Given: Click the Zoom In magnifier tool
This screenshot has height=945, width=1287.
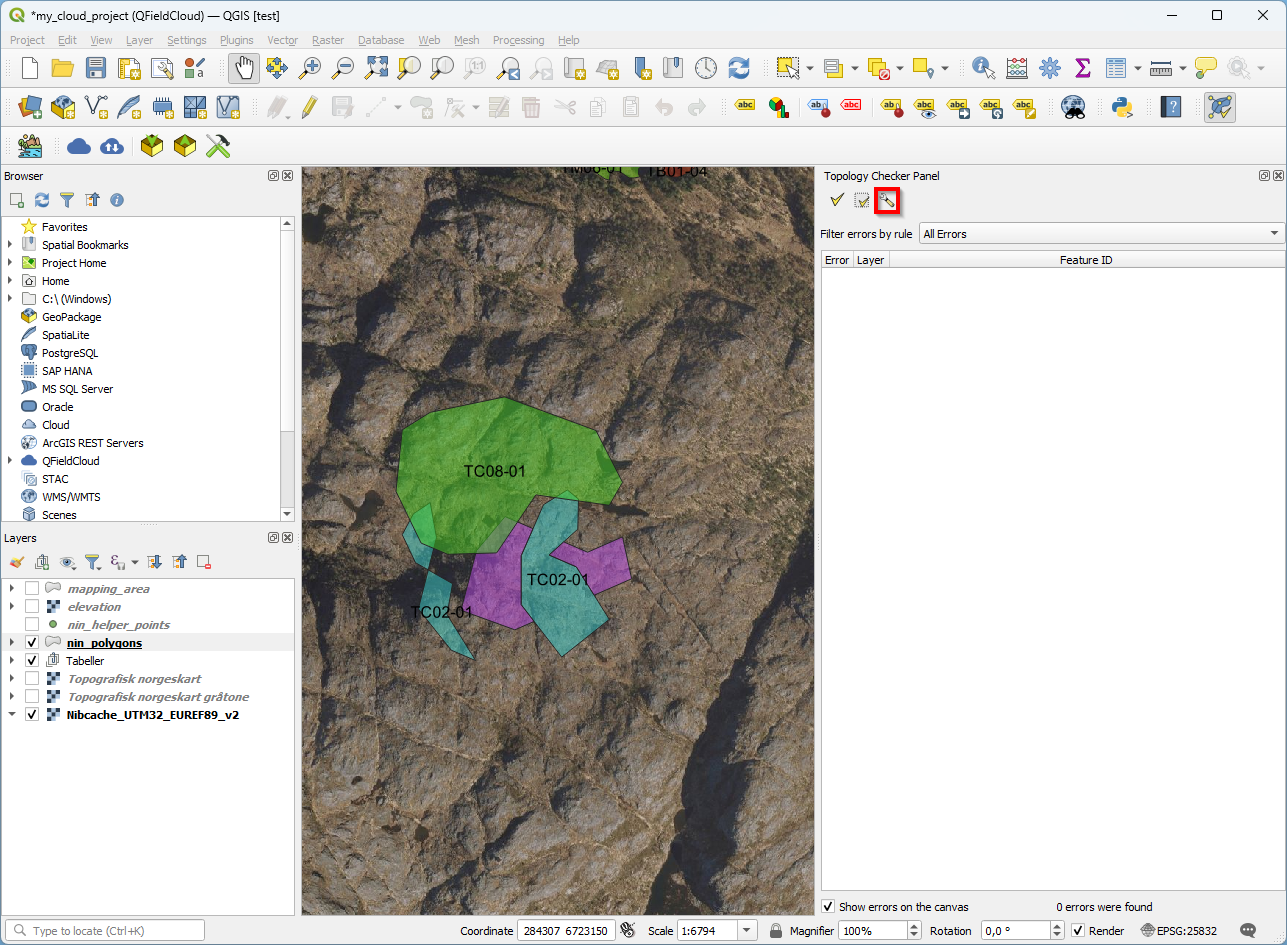Looking at the screenshot, I should (x=311, y=68).
